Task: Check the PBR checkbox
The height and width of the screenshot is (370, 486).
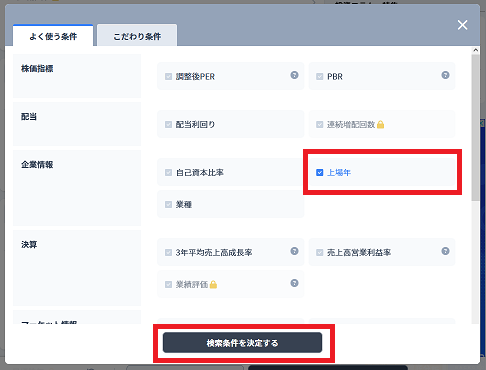Action: point(319,77)
